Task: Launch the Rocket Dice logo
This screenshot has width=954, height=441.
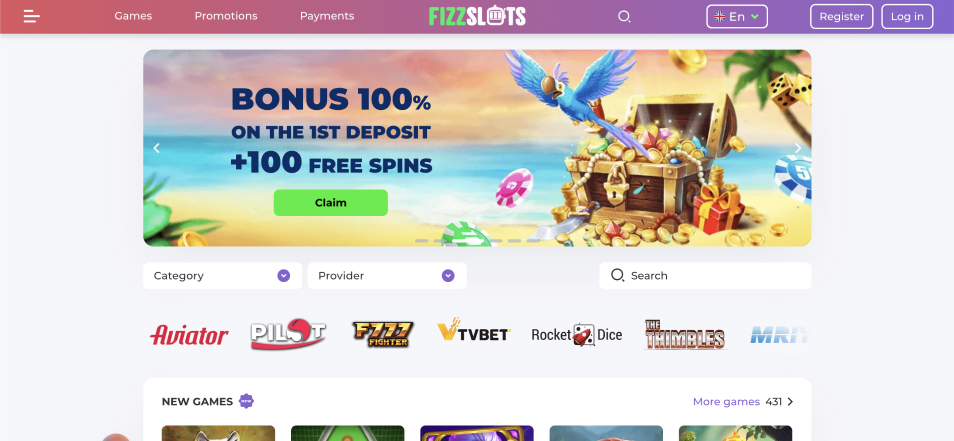Action: click(577, 335)
